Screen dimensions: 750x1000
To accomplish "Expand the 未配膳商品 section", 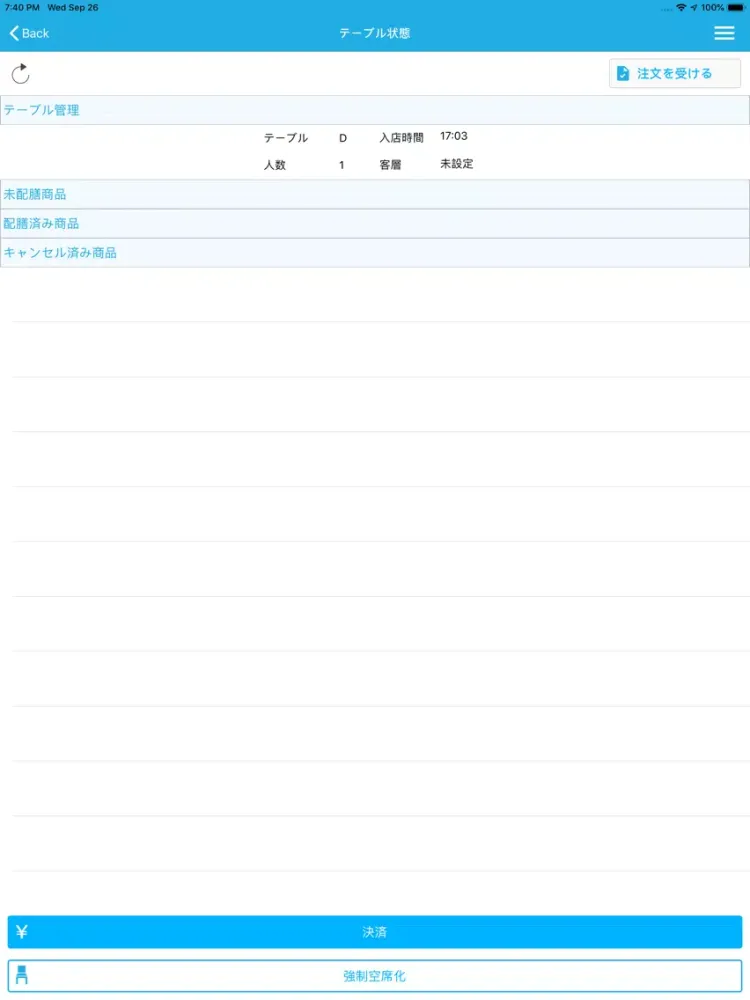I will [x=375, y=194].
